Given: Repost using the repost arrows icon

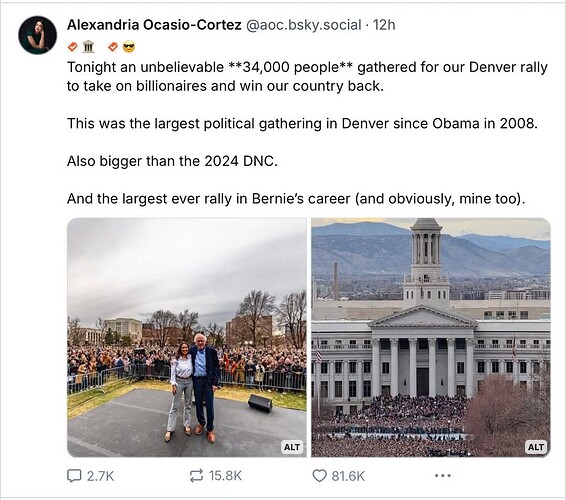Looking at the screenshot, I should pos(196,475).
